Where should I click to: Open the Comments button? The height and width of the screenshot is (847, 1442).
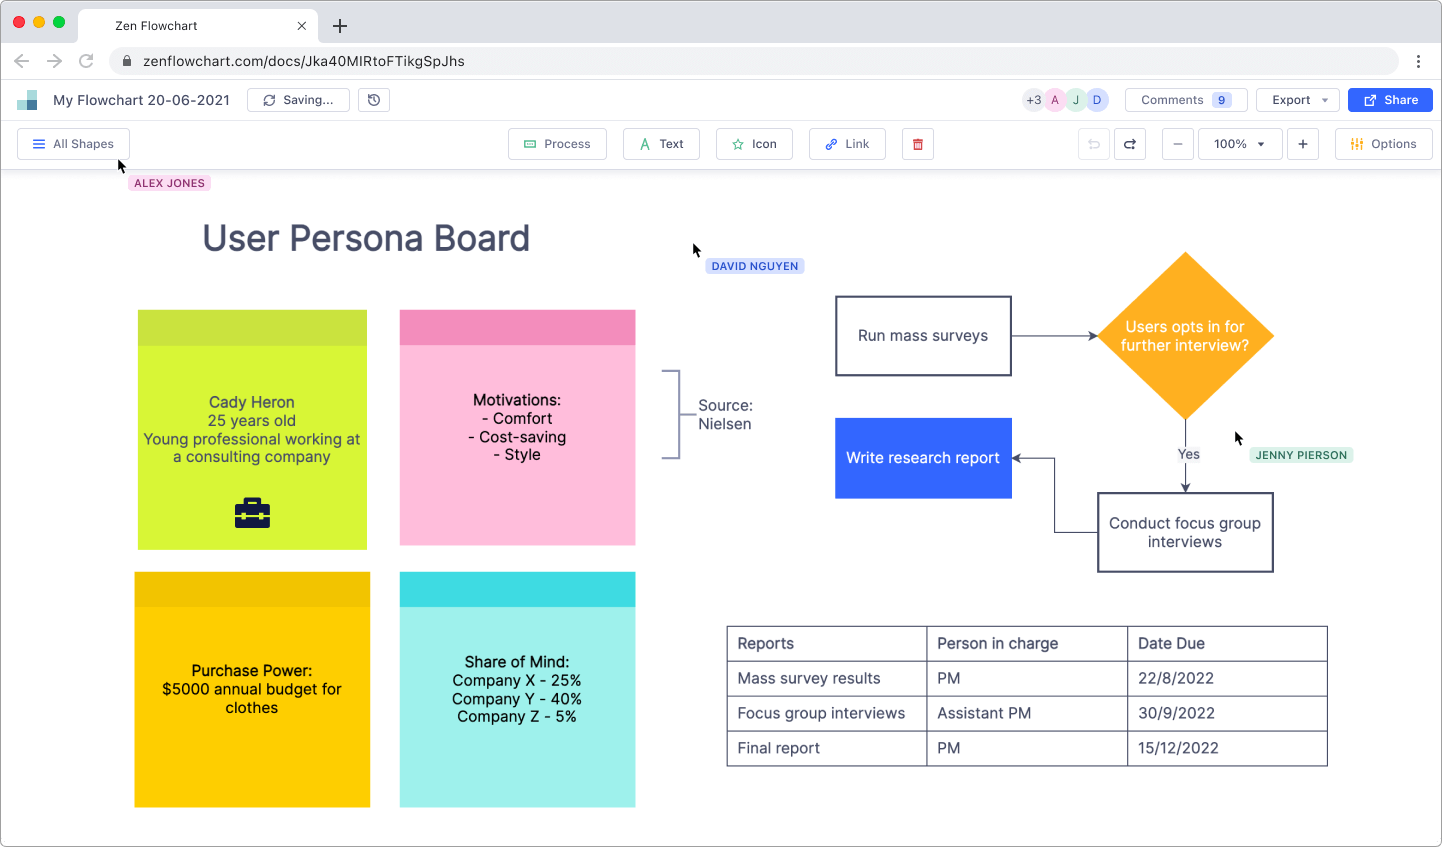point(1185,100)
